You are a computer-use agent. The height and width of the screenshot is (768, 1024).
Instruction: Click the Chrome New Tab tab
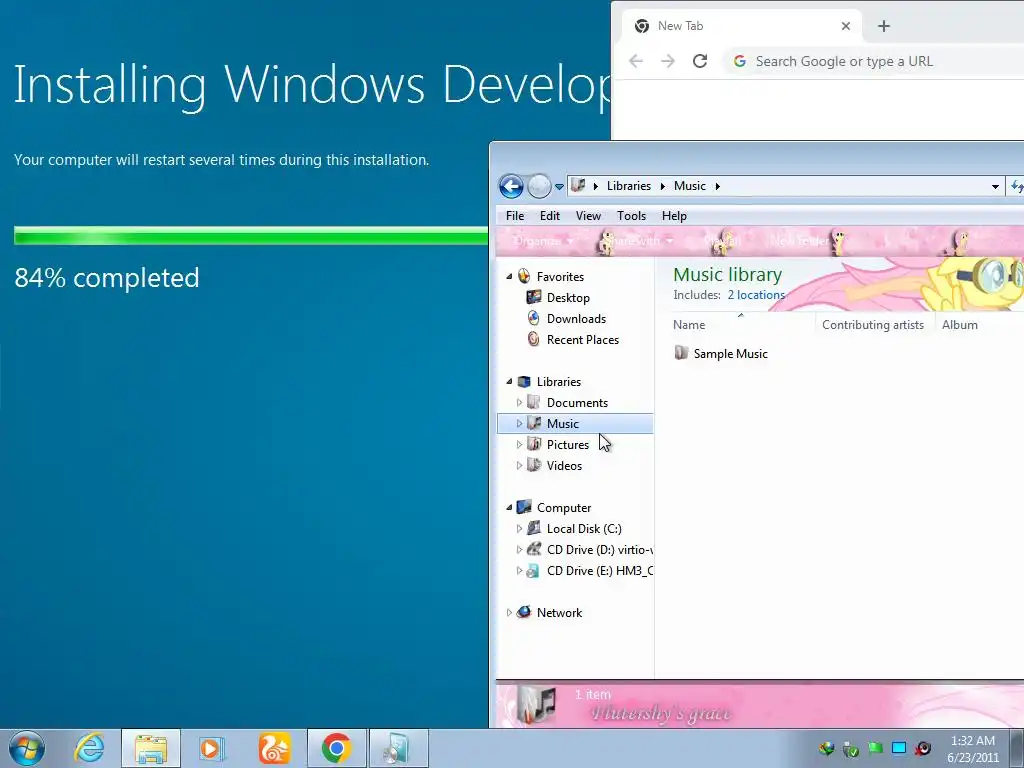click(740, 26)
